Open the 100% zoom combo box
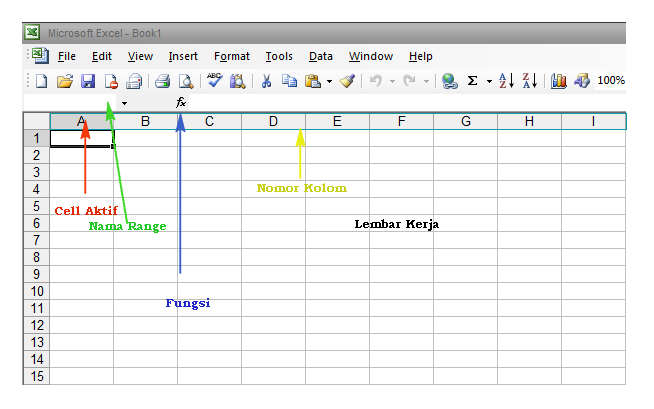654x409 pixels. click(611, 80)
